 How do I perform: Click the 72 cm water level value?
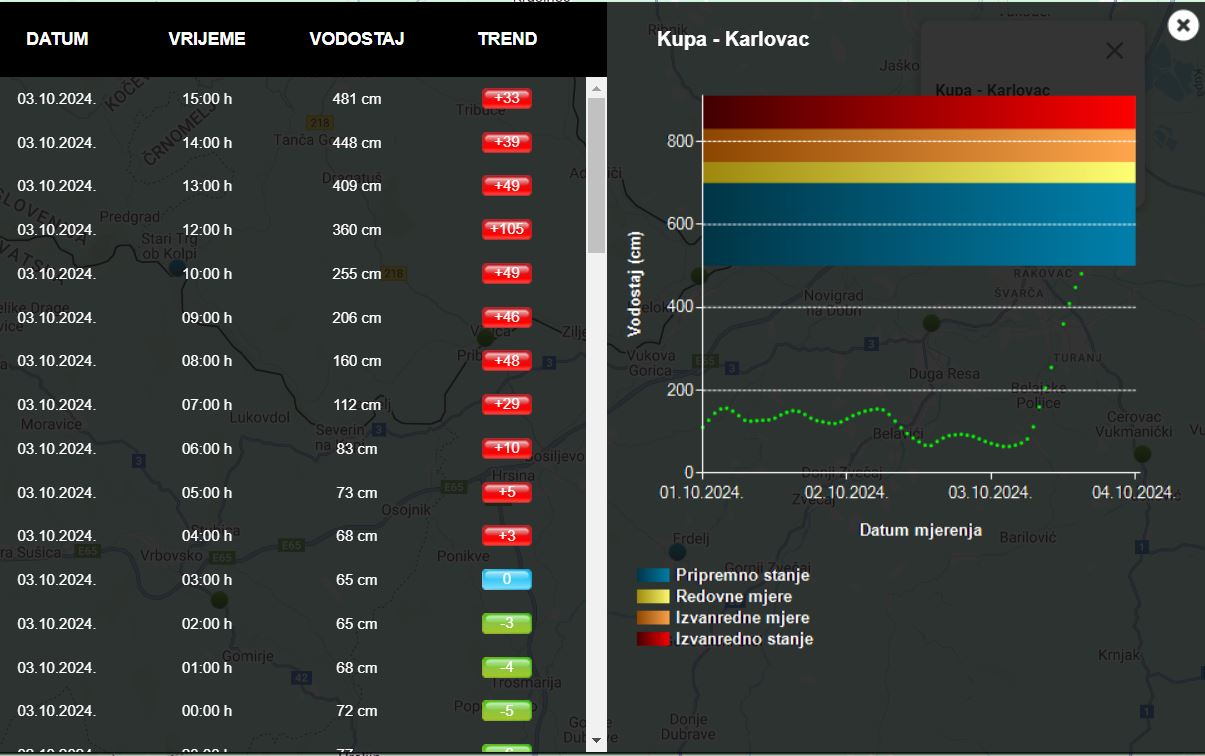357,711
